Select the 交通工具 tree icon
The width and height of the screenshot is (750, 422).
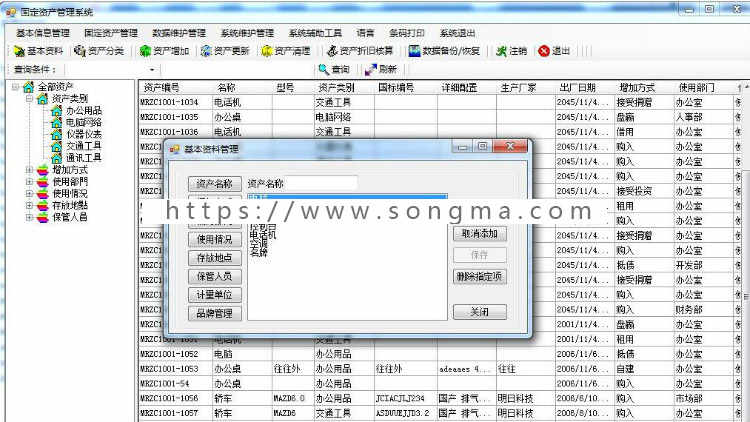pyautogui.click(x=56, y=146)
